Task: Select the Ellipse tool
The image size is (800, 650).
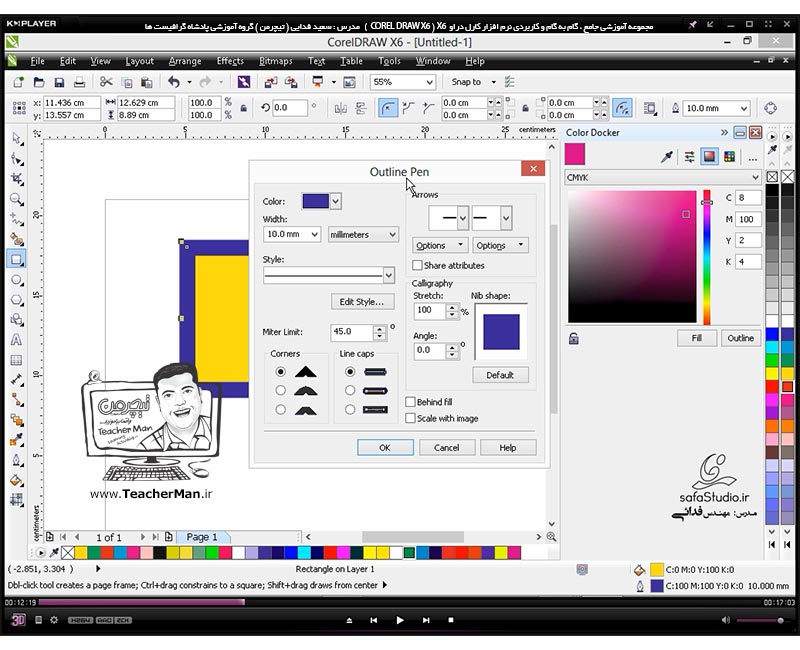Action: click(17, 280)
